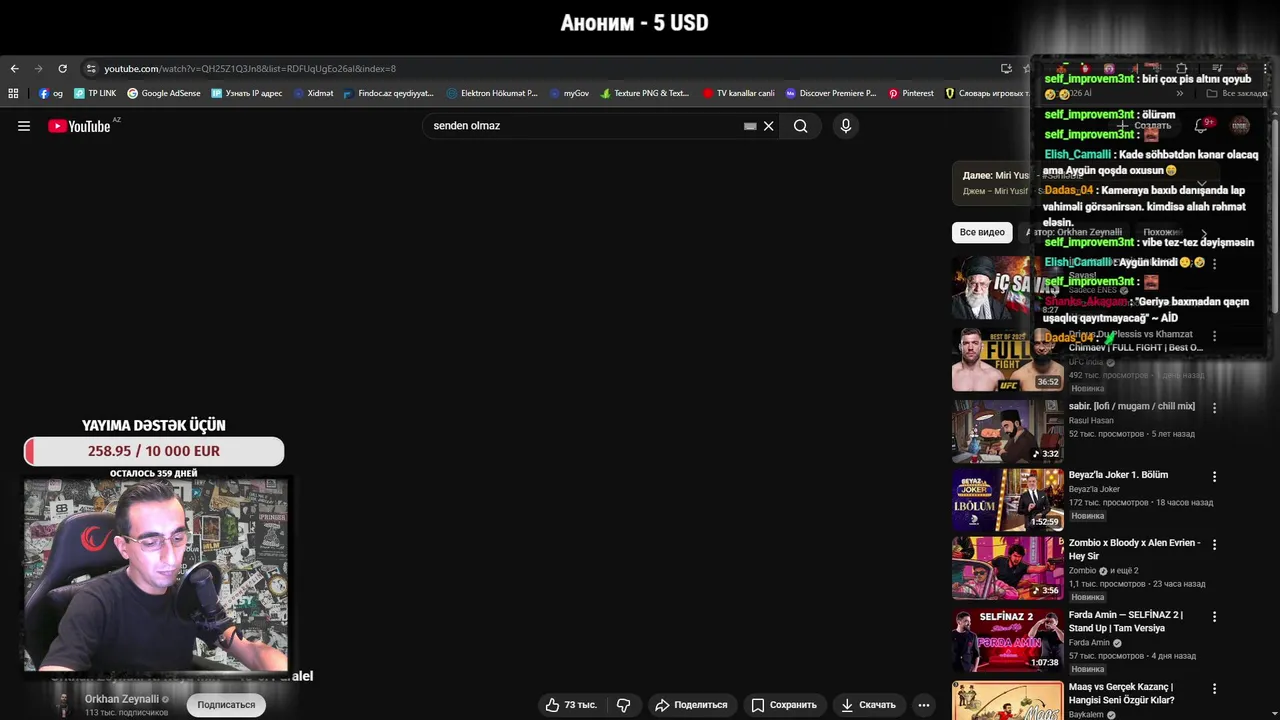This screenshot has width=1280, height=720.
Task: Open the TP LINK bookmark
Action: (x=95, y=93)
